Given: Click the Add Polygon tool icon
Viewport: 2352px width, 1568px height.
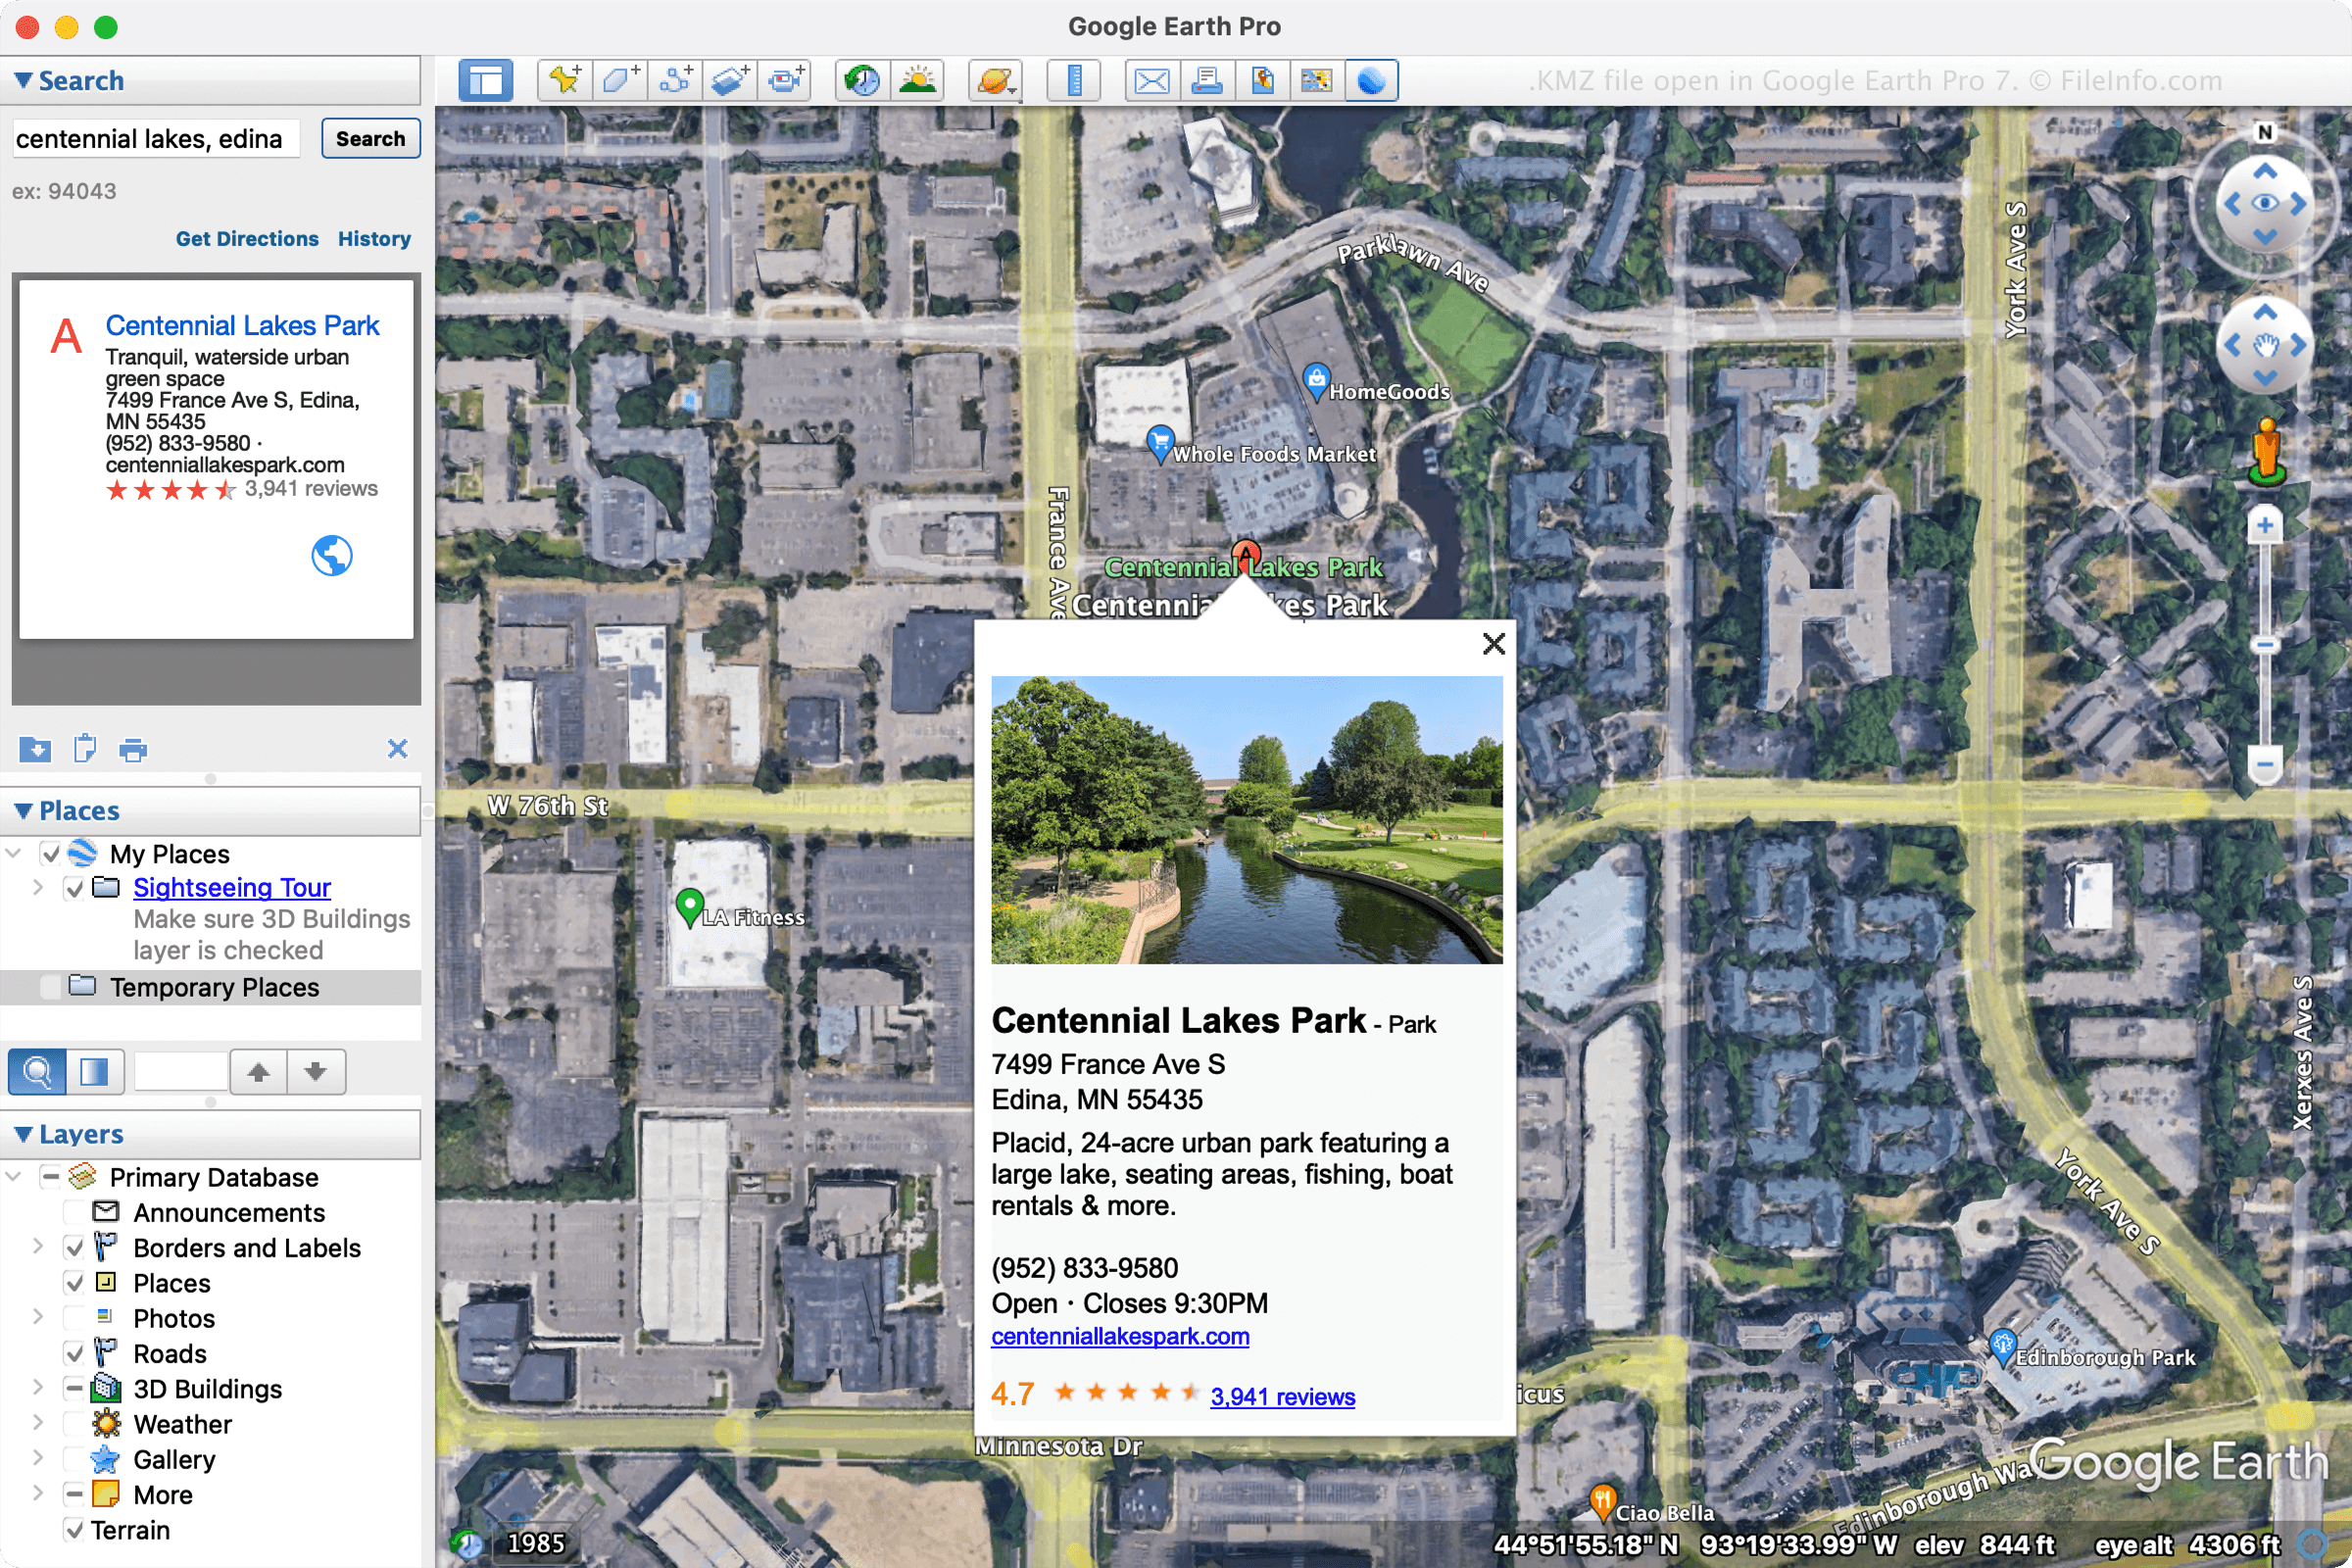Looking at the screenshot, I should coord(619,80).
